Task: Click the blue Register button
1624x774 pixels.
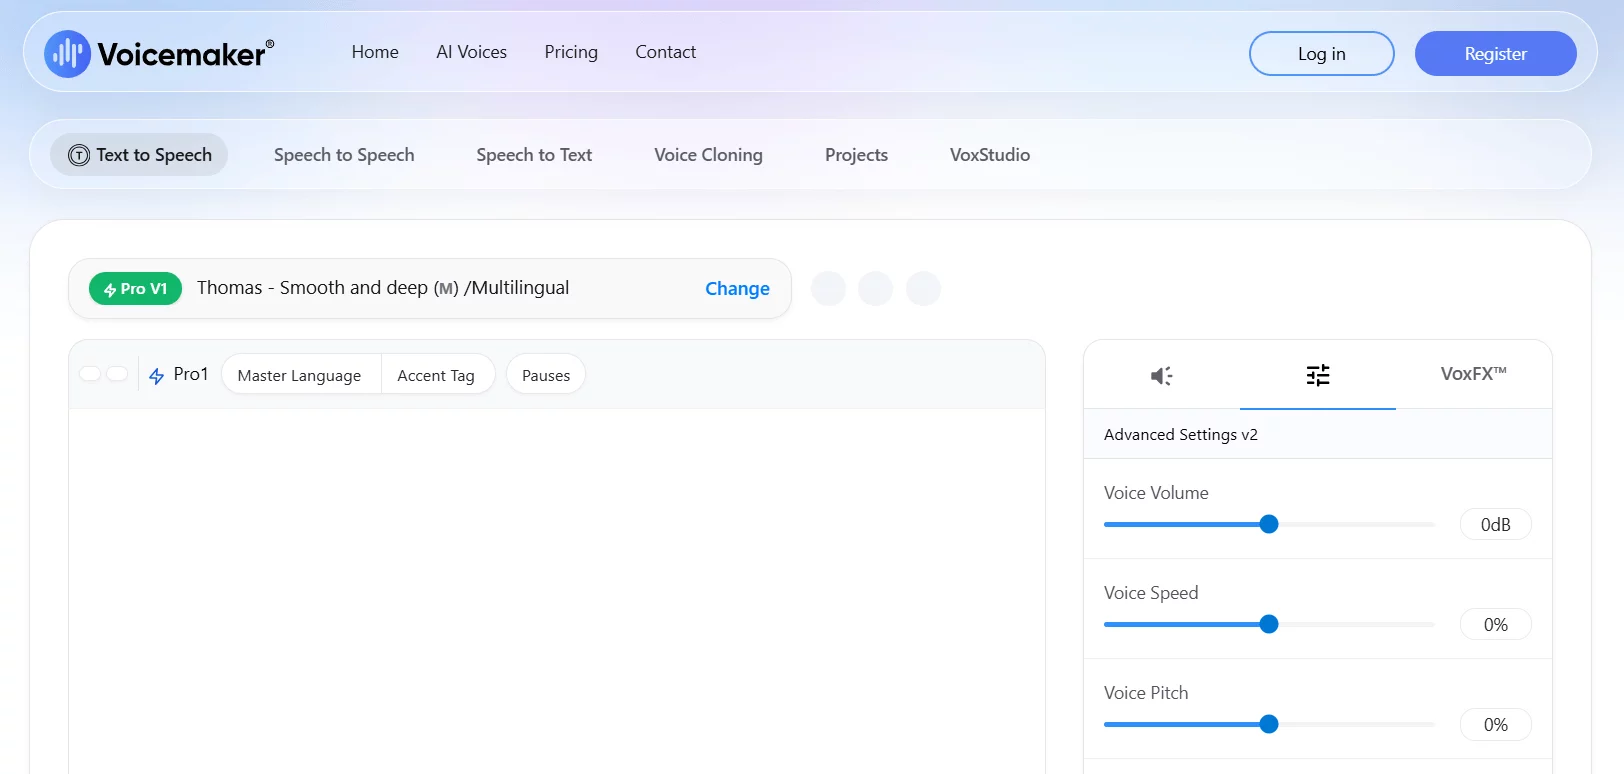Action: (x=1495, y=54)
